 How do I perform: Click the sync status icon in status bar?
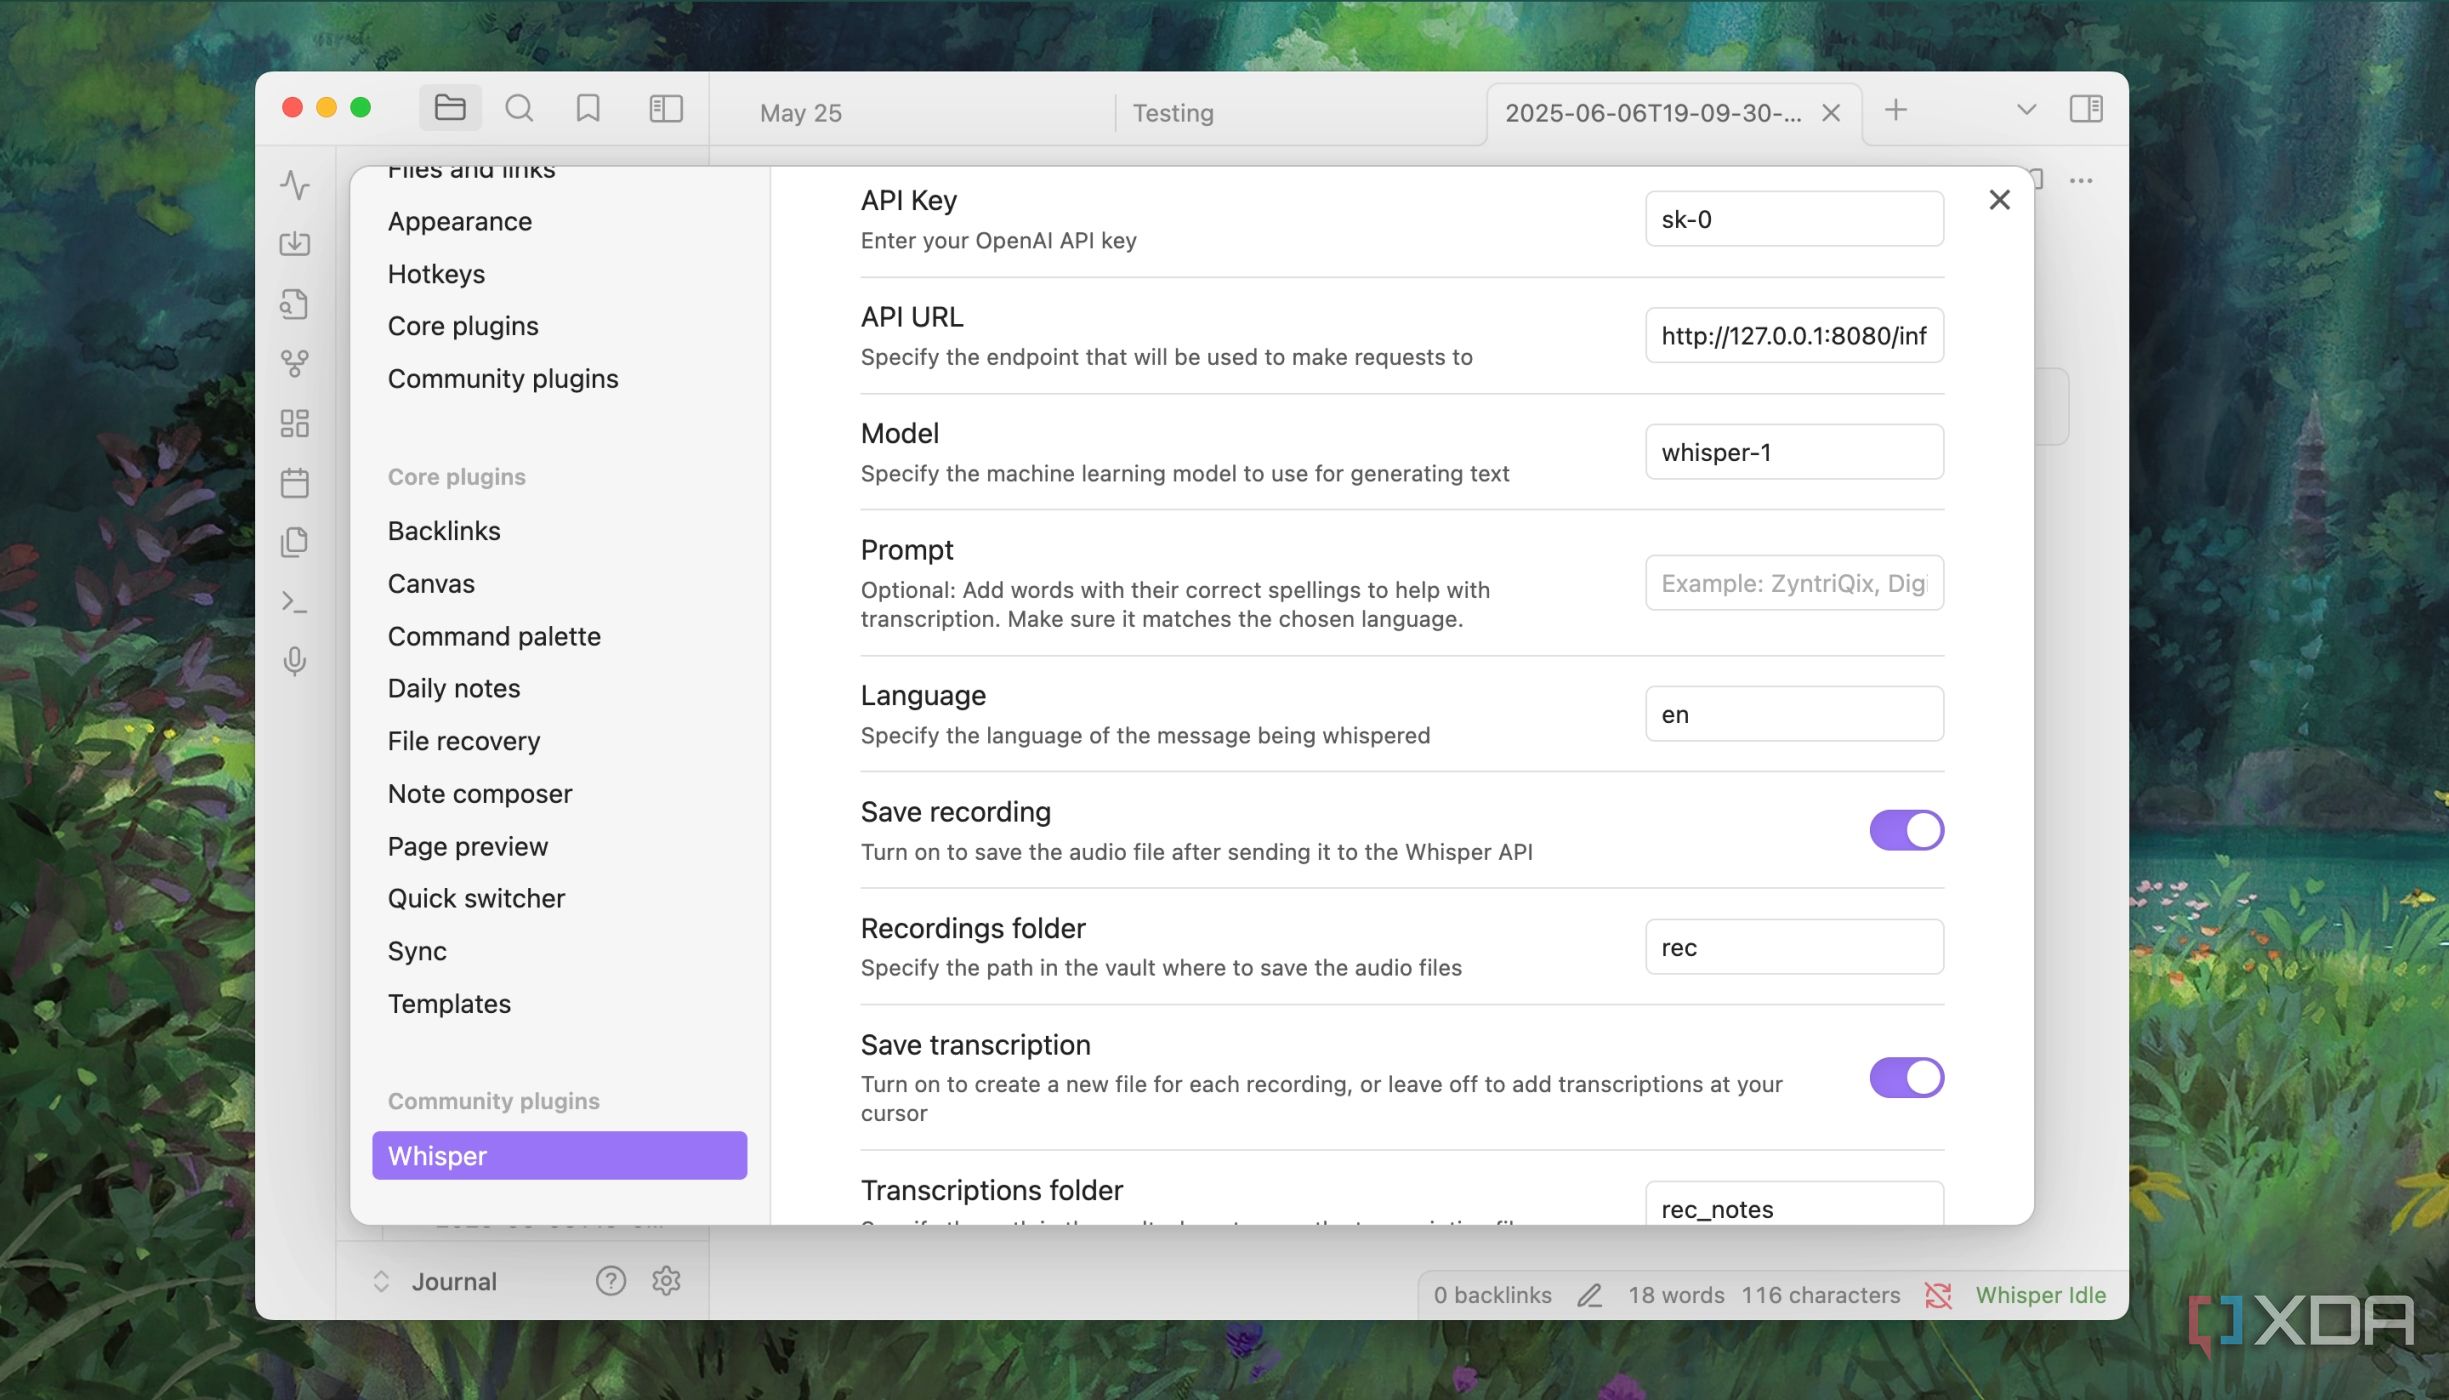tap(1938, 1295)
